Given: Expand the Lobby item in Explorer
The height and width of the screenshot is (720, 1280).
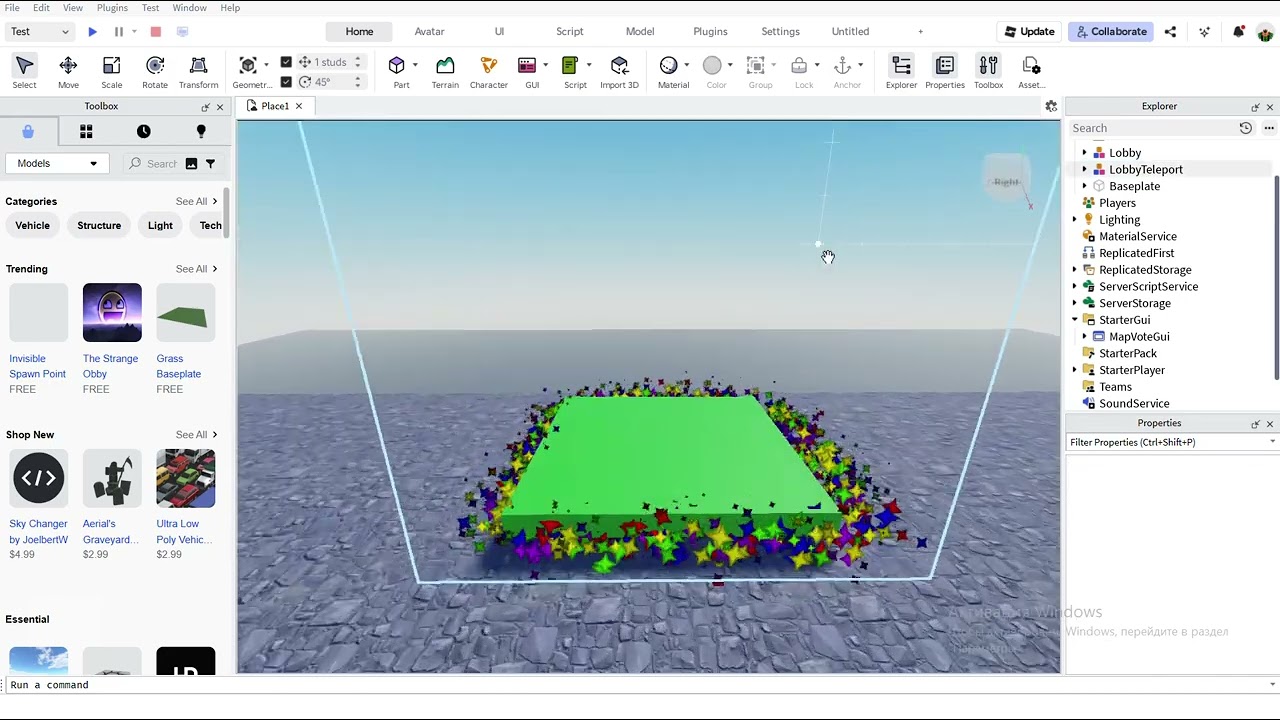Looking at the screenshot, I should click(1085, 153).
